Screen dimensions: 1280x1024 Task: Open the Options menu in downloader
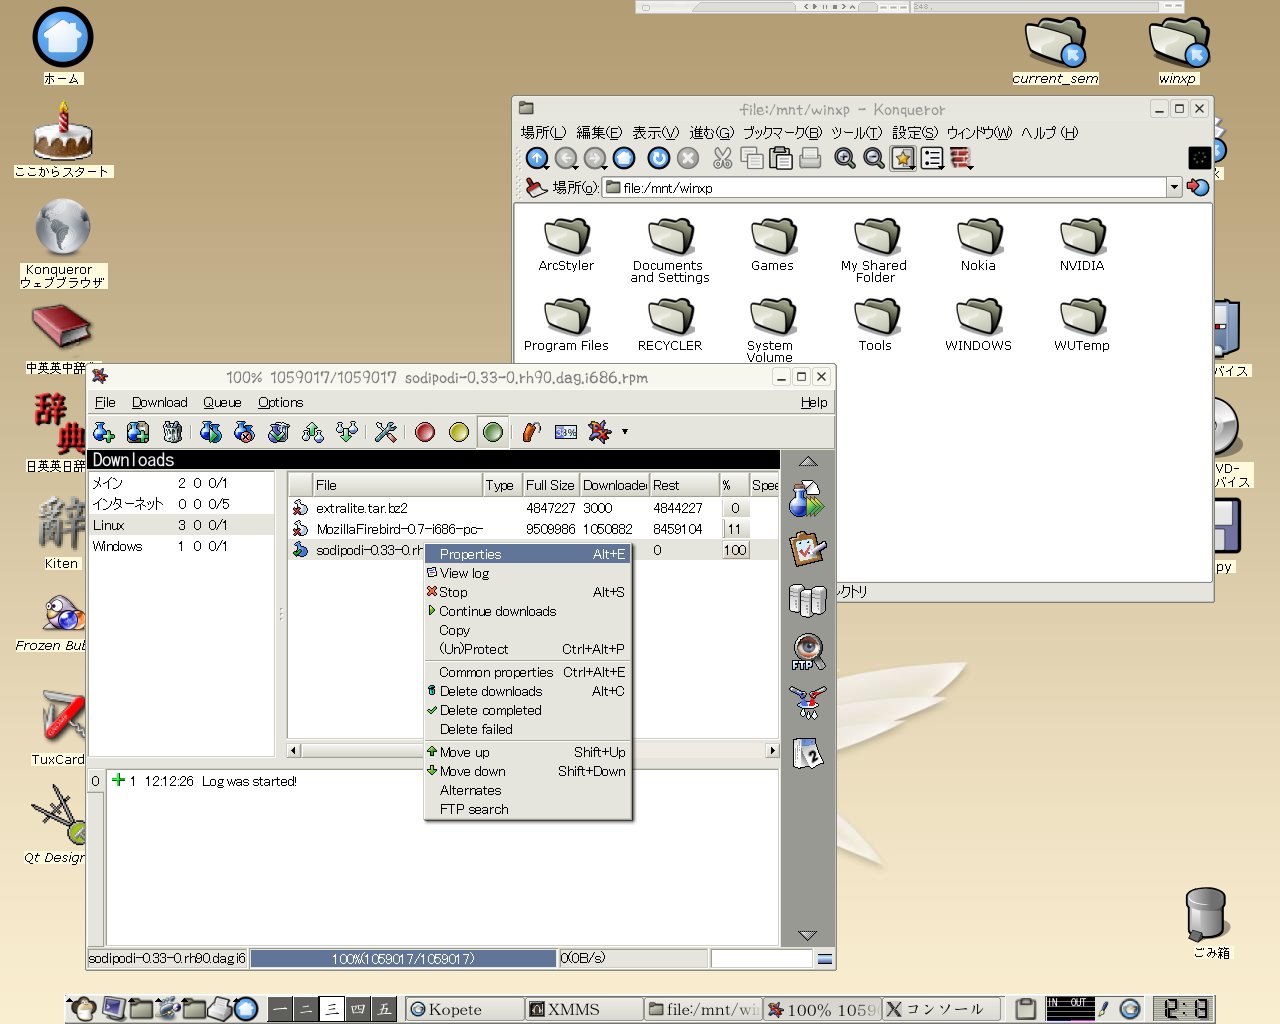[280, 402]
